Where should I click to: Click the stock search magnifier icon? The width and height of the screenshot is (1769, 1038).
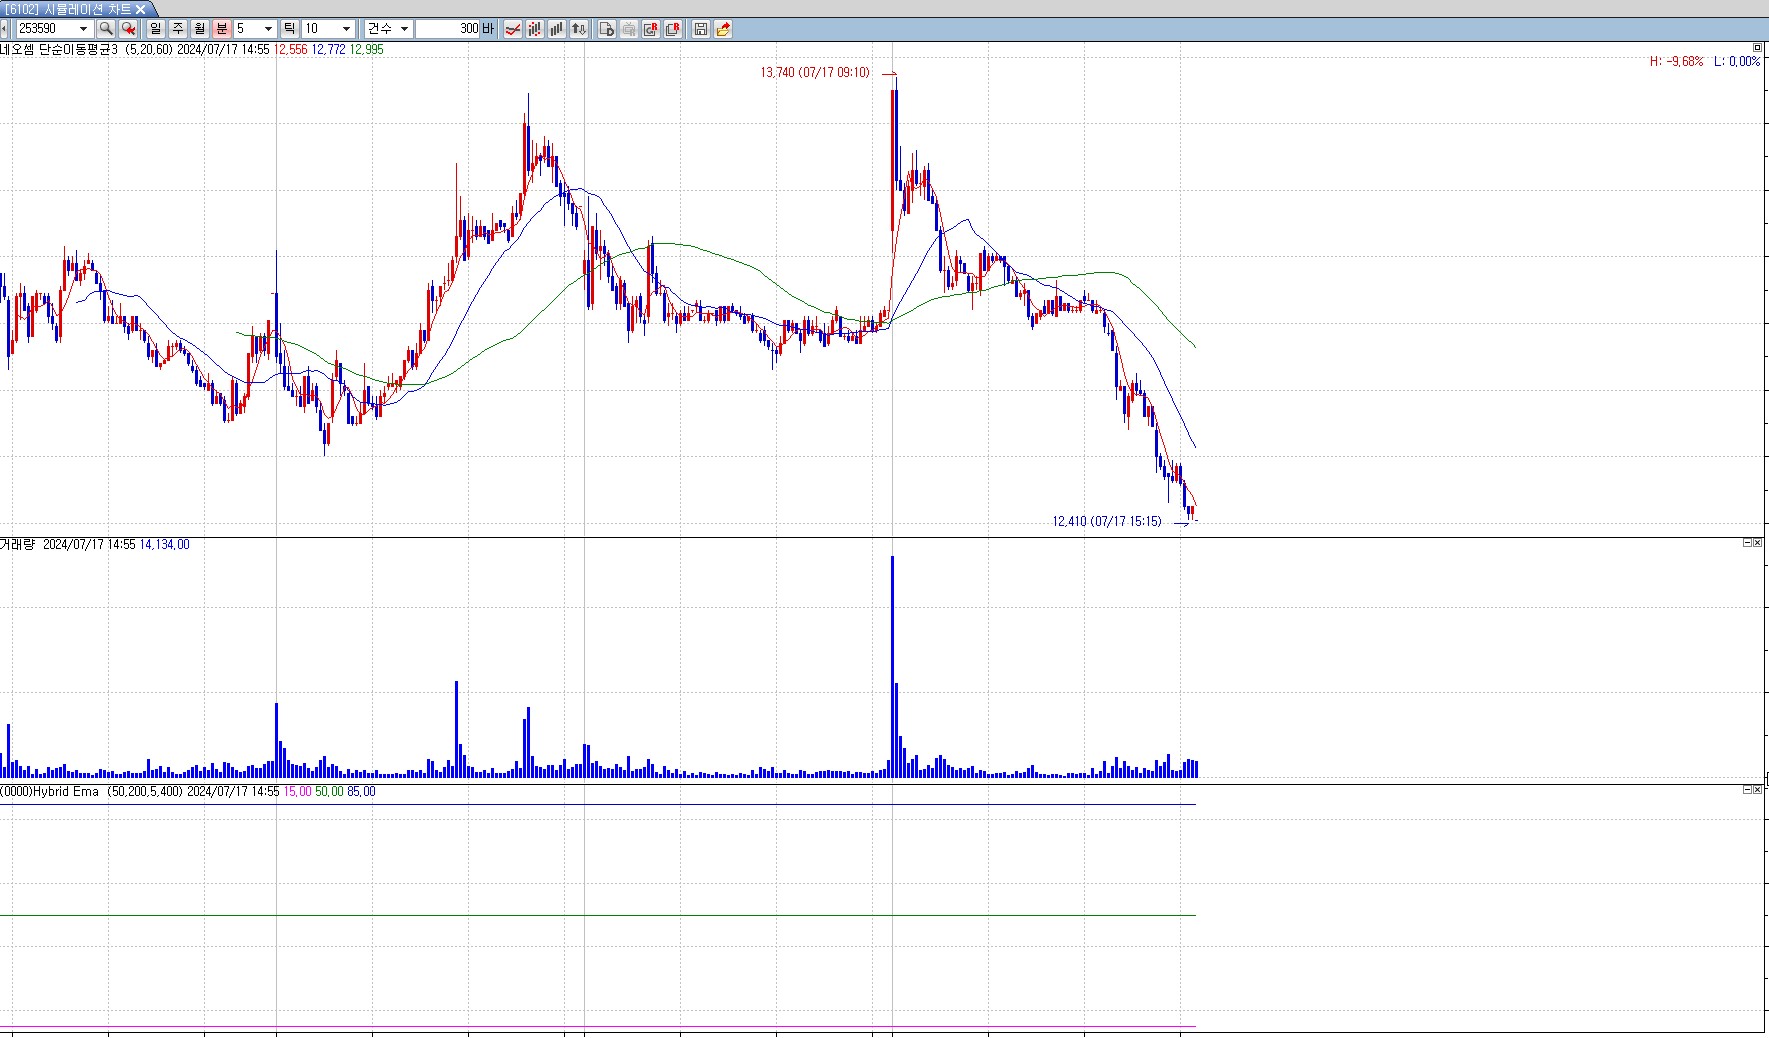105,29
